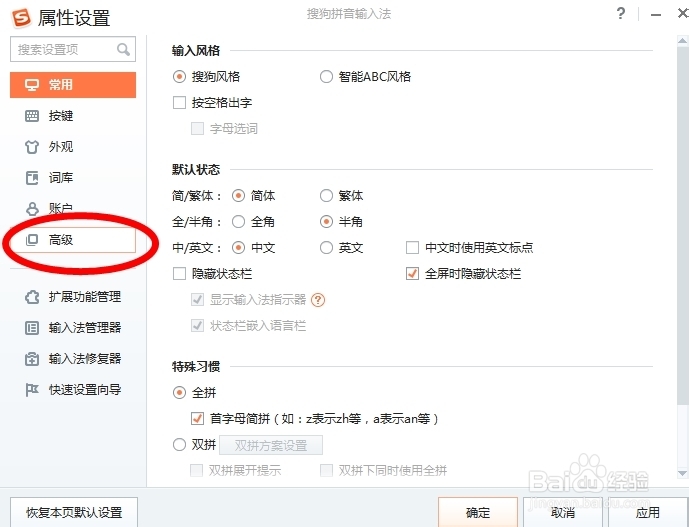This screenshot has height=527, width=689.
Task: Switch to the 按键 tab
Action: click(73, 116)
